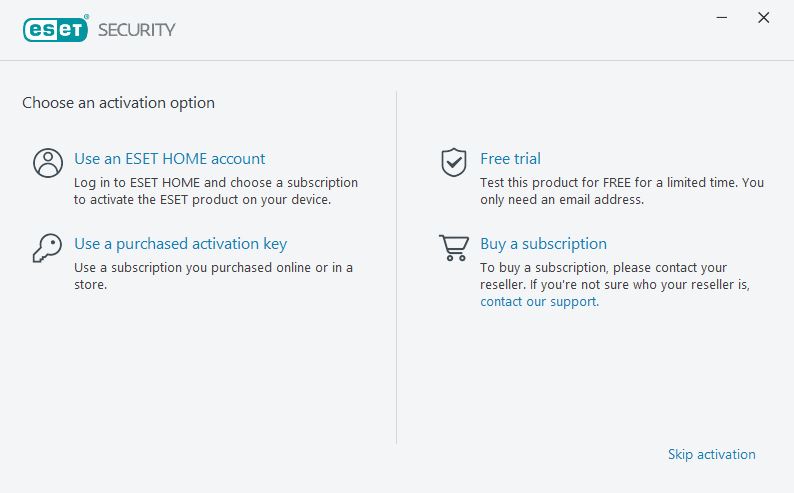Image resolution: width=794 pixels, height=493 pixels.
Task: Follow the contact our support link
Action: coord(539,302)
